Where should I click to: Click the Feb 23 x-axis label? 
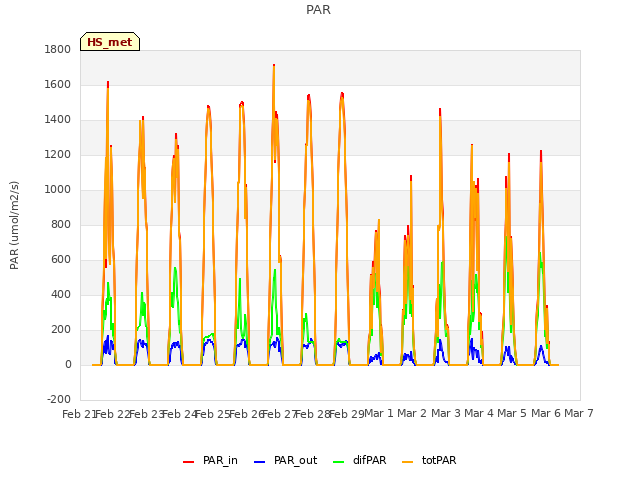[146, 414]
